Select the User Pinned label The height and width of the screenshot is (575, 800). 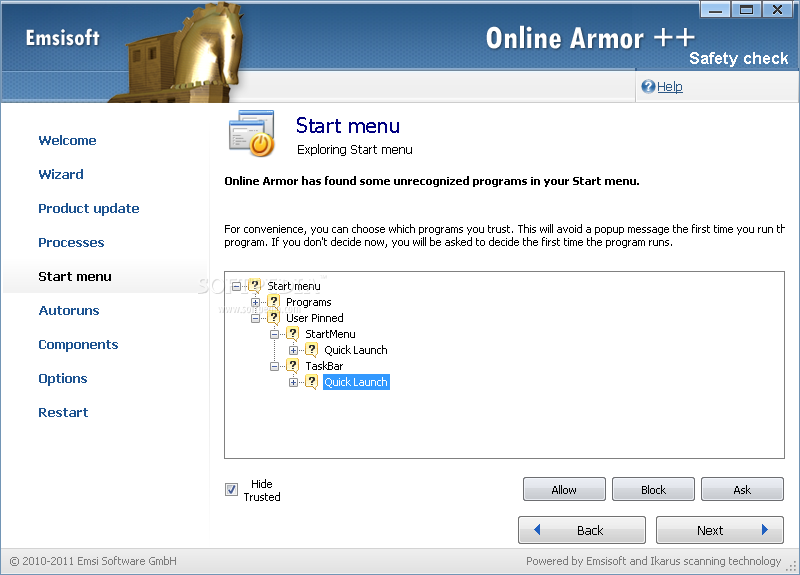click(315, 318)
